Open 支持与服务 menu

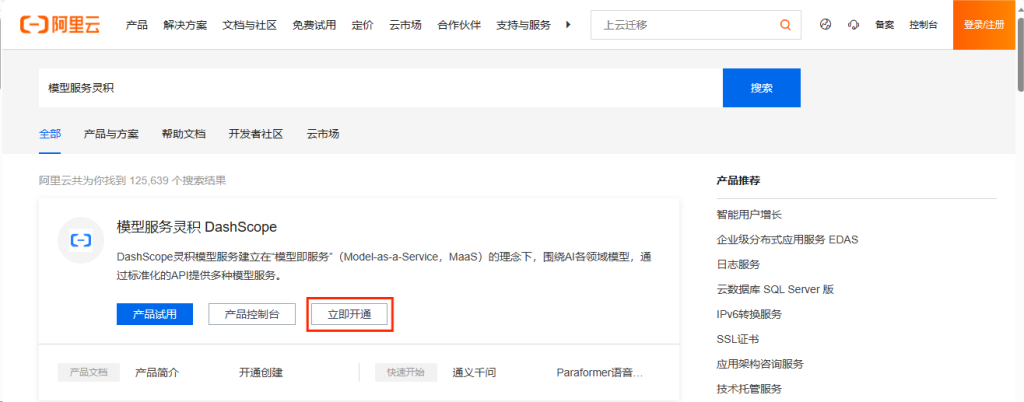524,25
